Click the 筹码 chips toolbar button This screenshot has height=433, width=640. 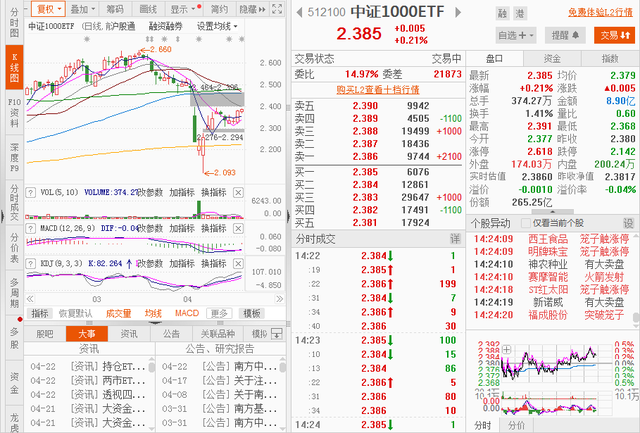pyautogui.click(x=115, y=9)
